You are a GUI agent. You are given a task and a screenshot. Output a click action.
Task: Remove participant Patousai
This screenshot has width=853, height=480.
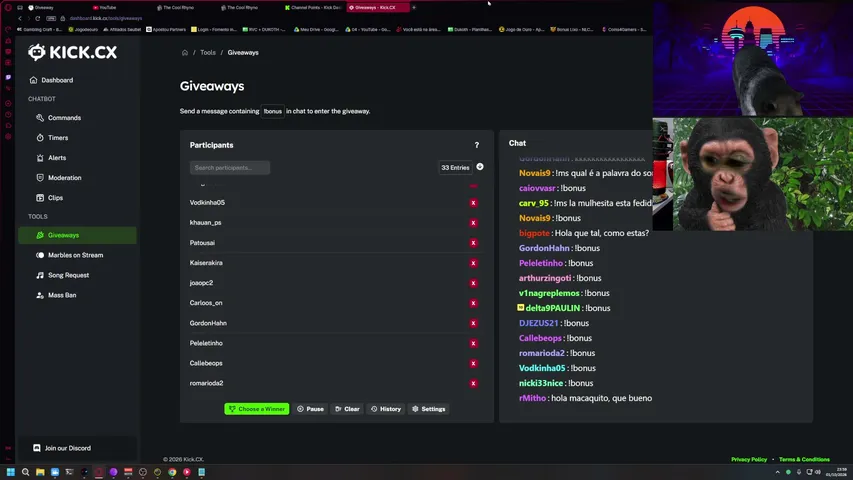(x=473, y=243)
